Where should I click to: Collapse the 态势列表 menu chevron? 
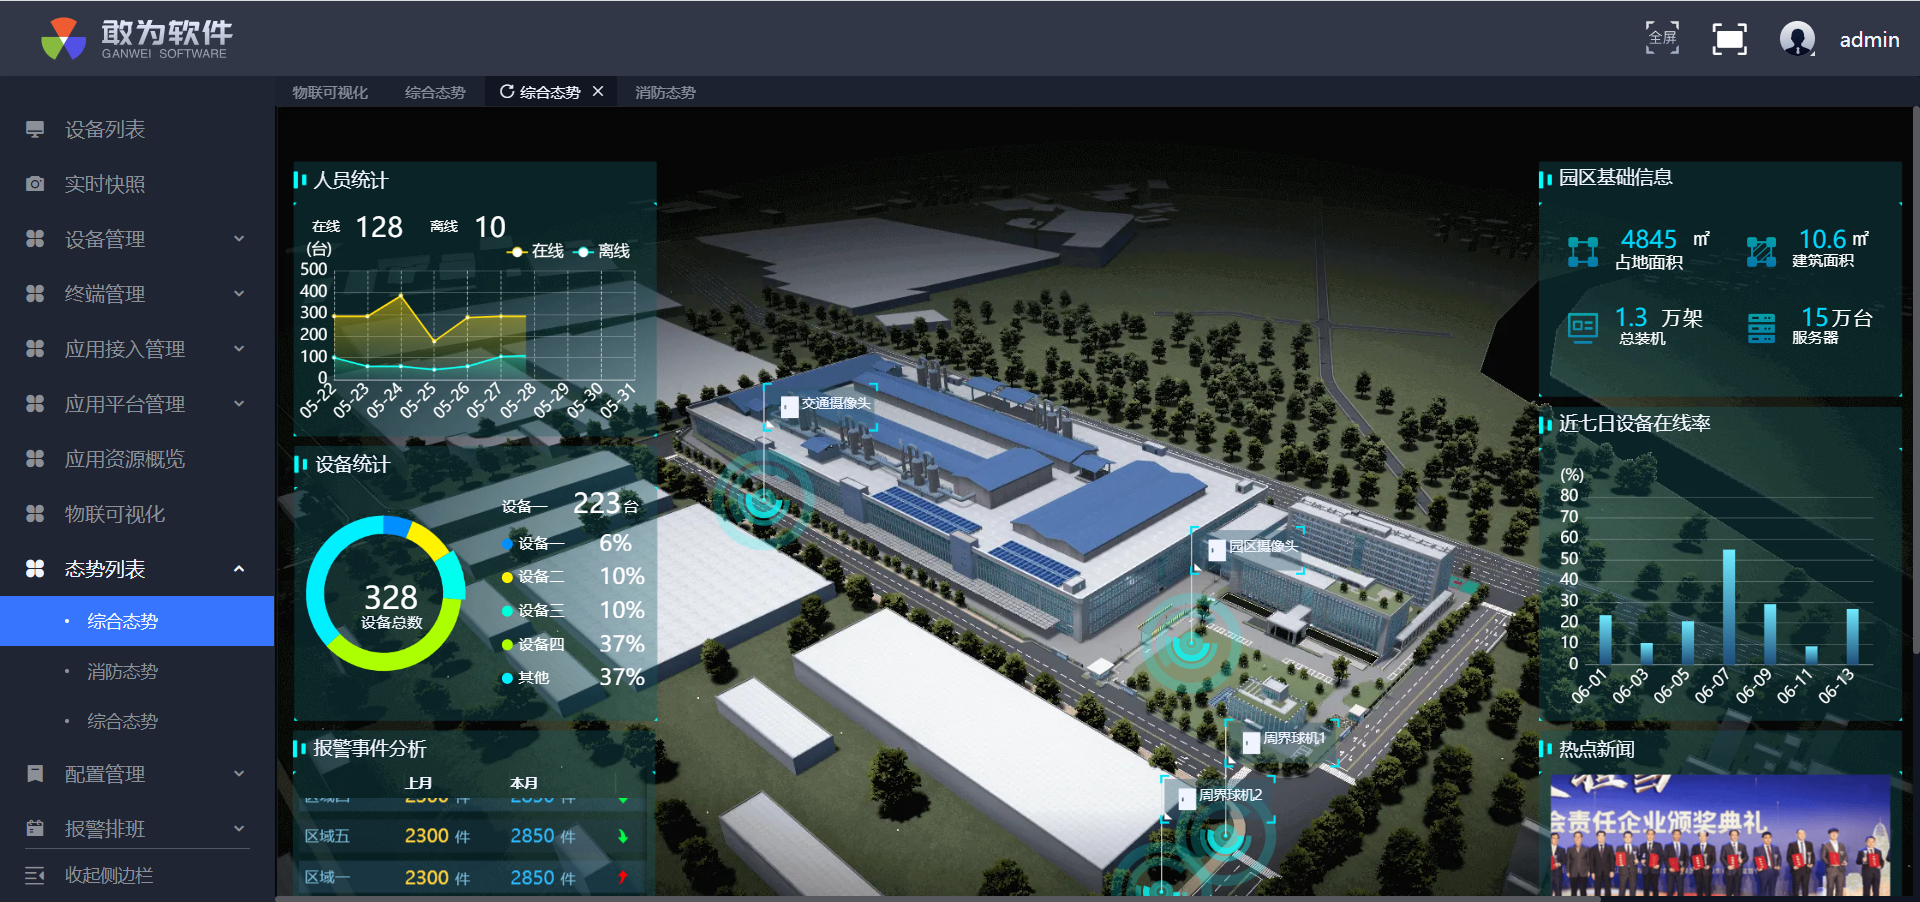click(x=239, y=569)
